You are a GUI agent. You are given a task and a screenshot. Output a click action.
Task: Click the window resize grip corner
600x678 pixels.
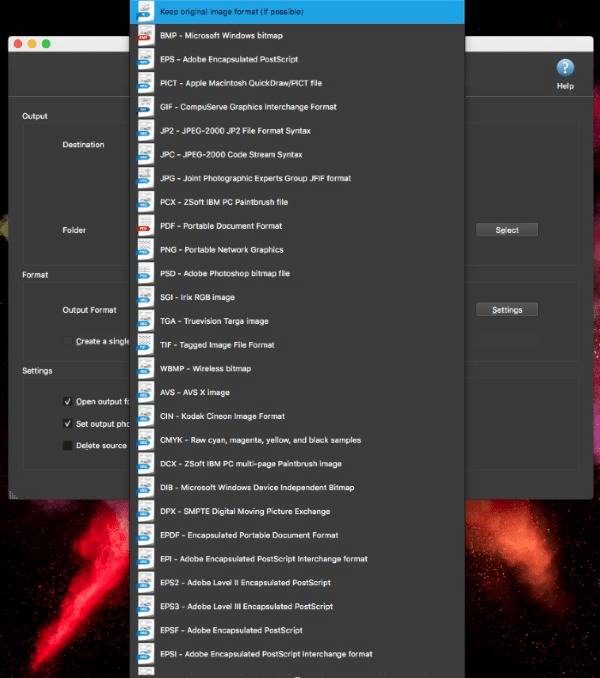(x=13, y=495)
